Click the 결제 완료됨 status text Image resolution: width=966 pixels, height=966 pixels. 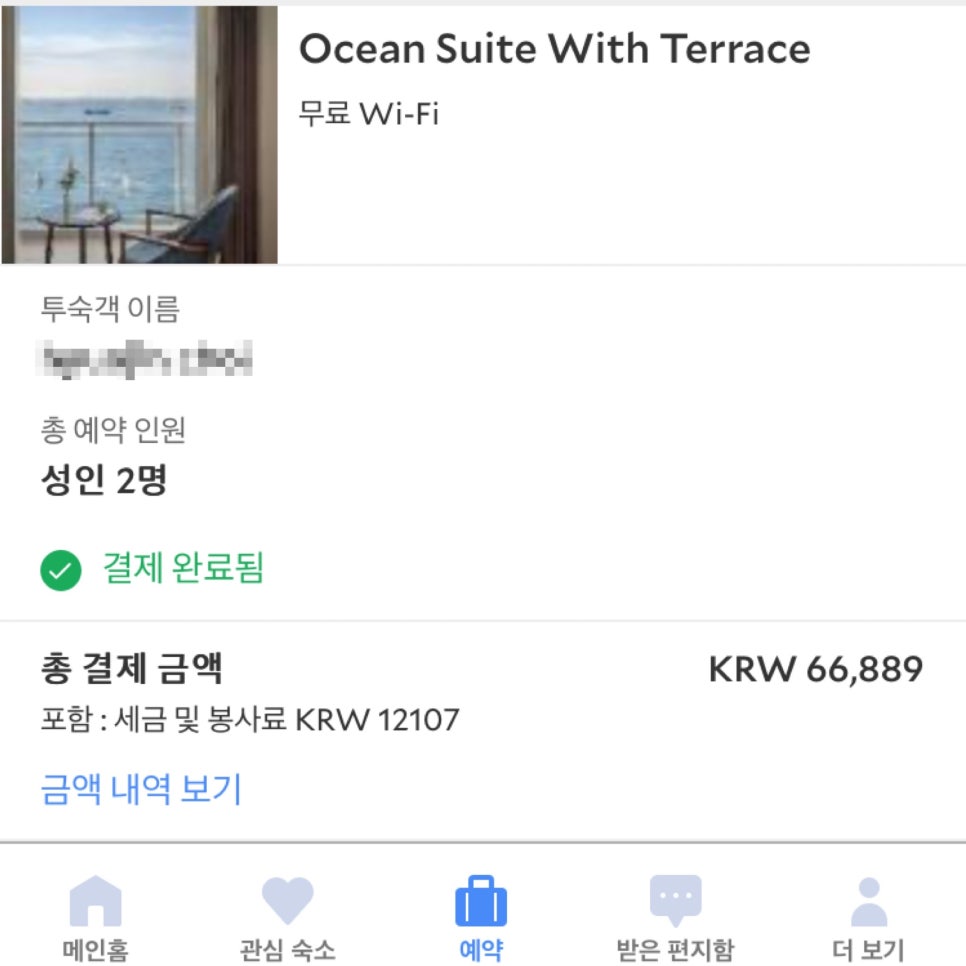pos(183,569)
